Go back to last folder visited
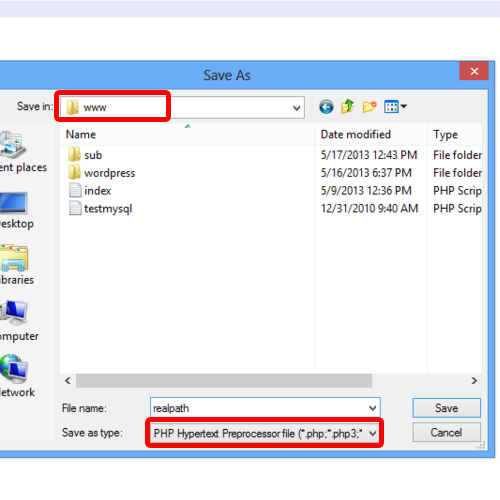500x500 pixels. [x=326, y=107]
